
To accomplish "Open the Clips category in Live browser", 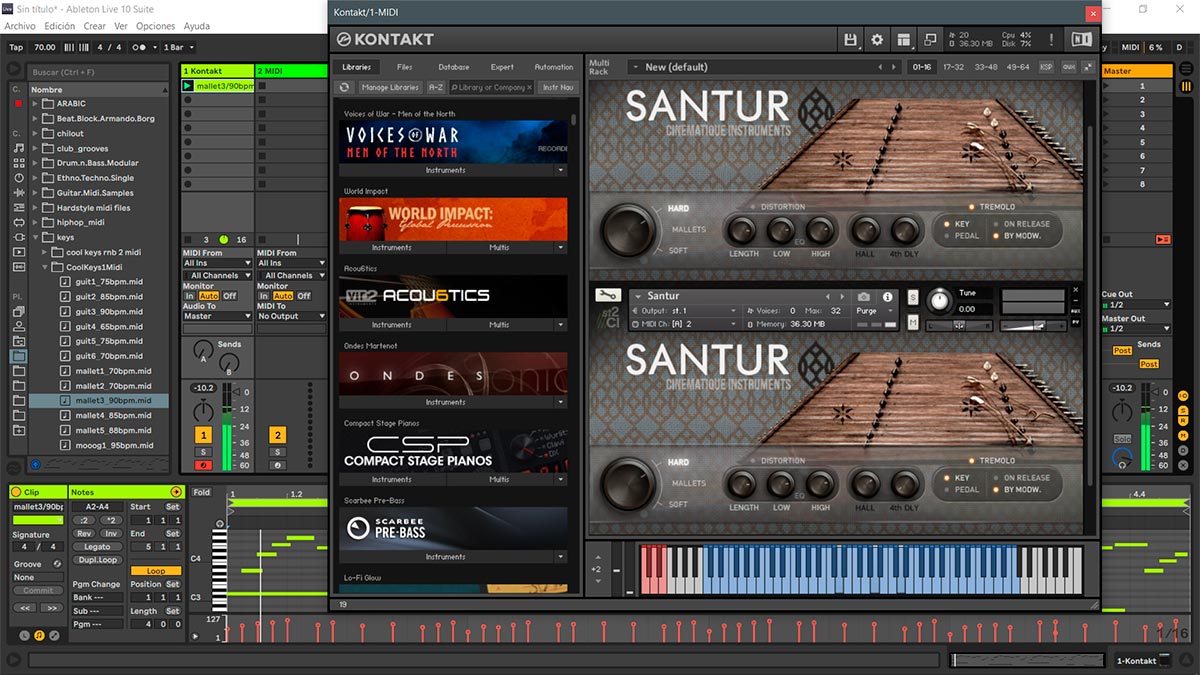I will pyautogui.click(x=19, y=252).
